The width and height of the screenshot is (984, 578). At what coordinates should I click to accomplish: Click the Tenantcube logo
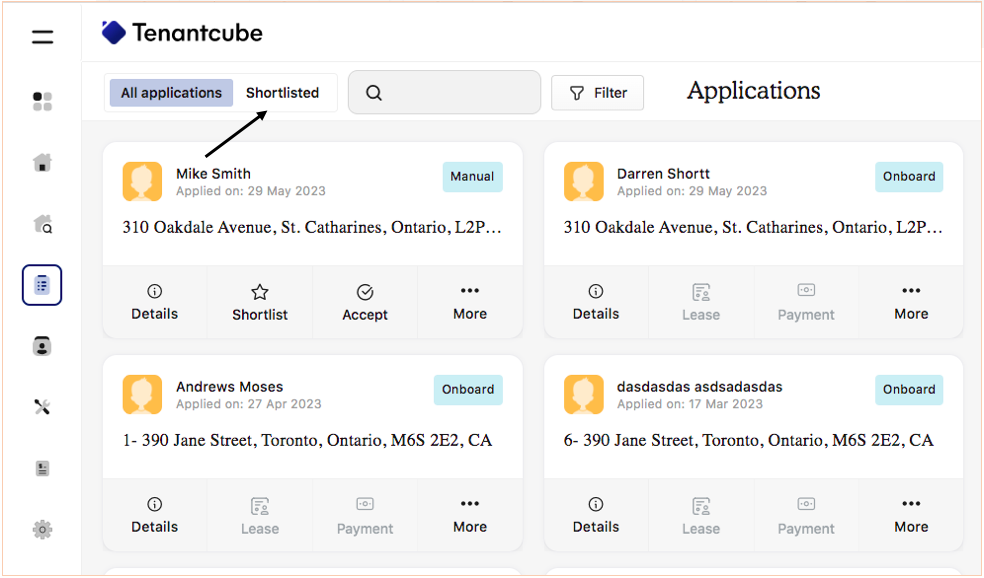(182, 33)
